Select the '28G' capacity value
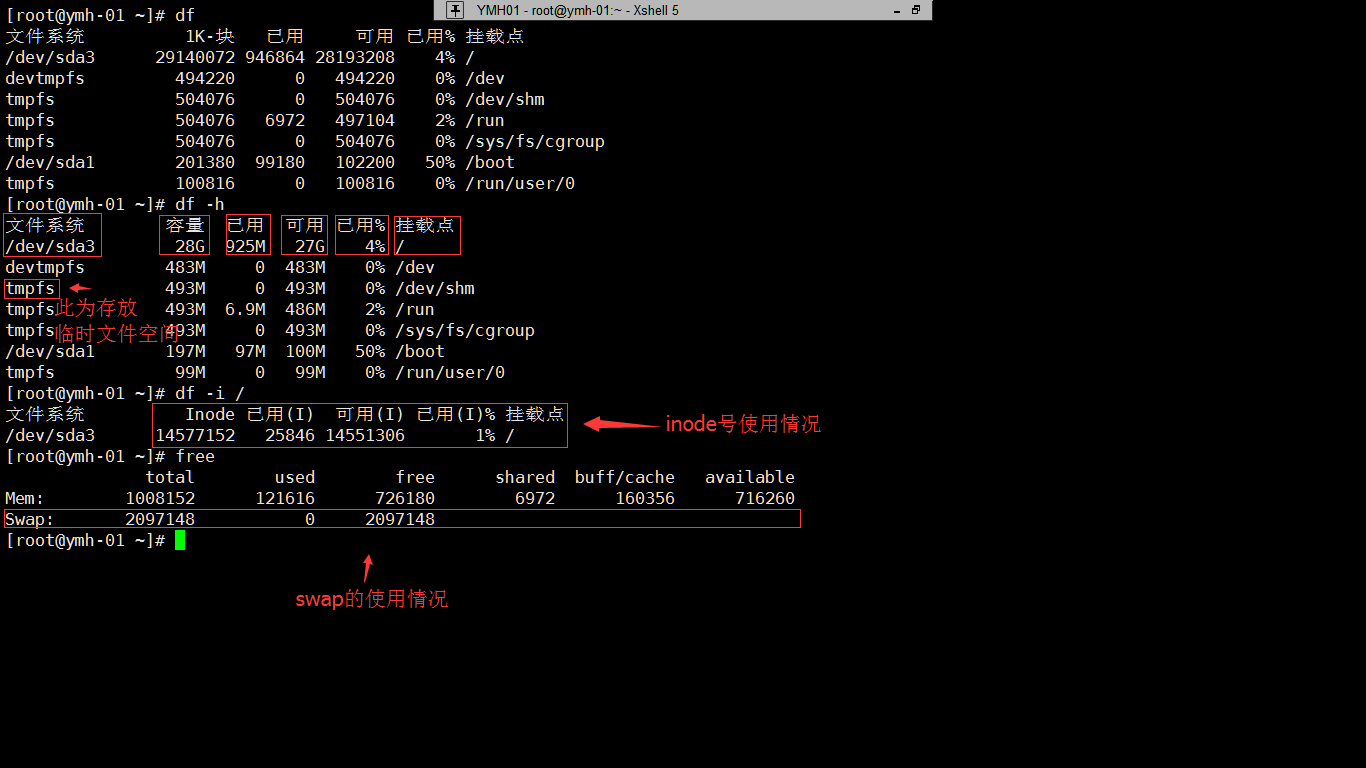 tap(190, 246)
